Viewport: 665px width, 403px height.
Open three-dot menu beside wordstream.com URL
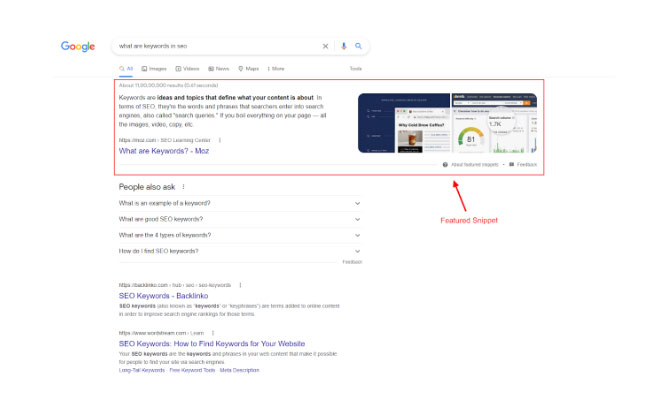[213, 333]
